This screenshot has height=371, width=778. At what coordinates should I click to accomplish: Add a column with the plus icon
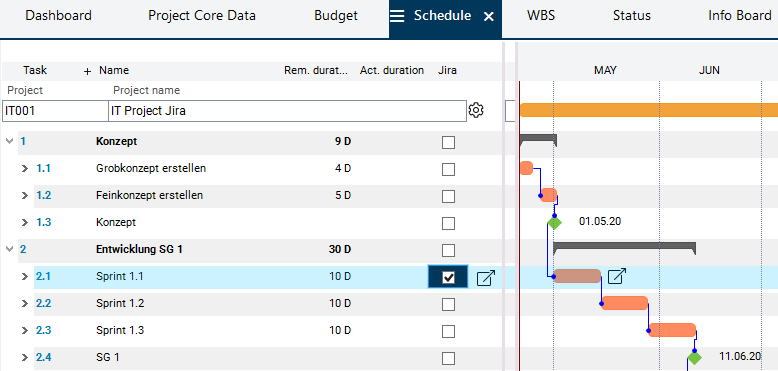click(x=87, y=71)
